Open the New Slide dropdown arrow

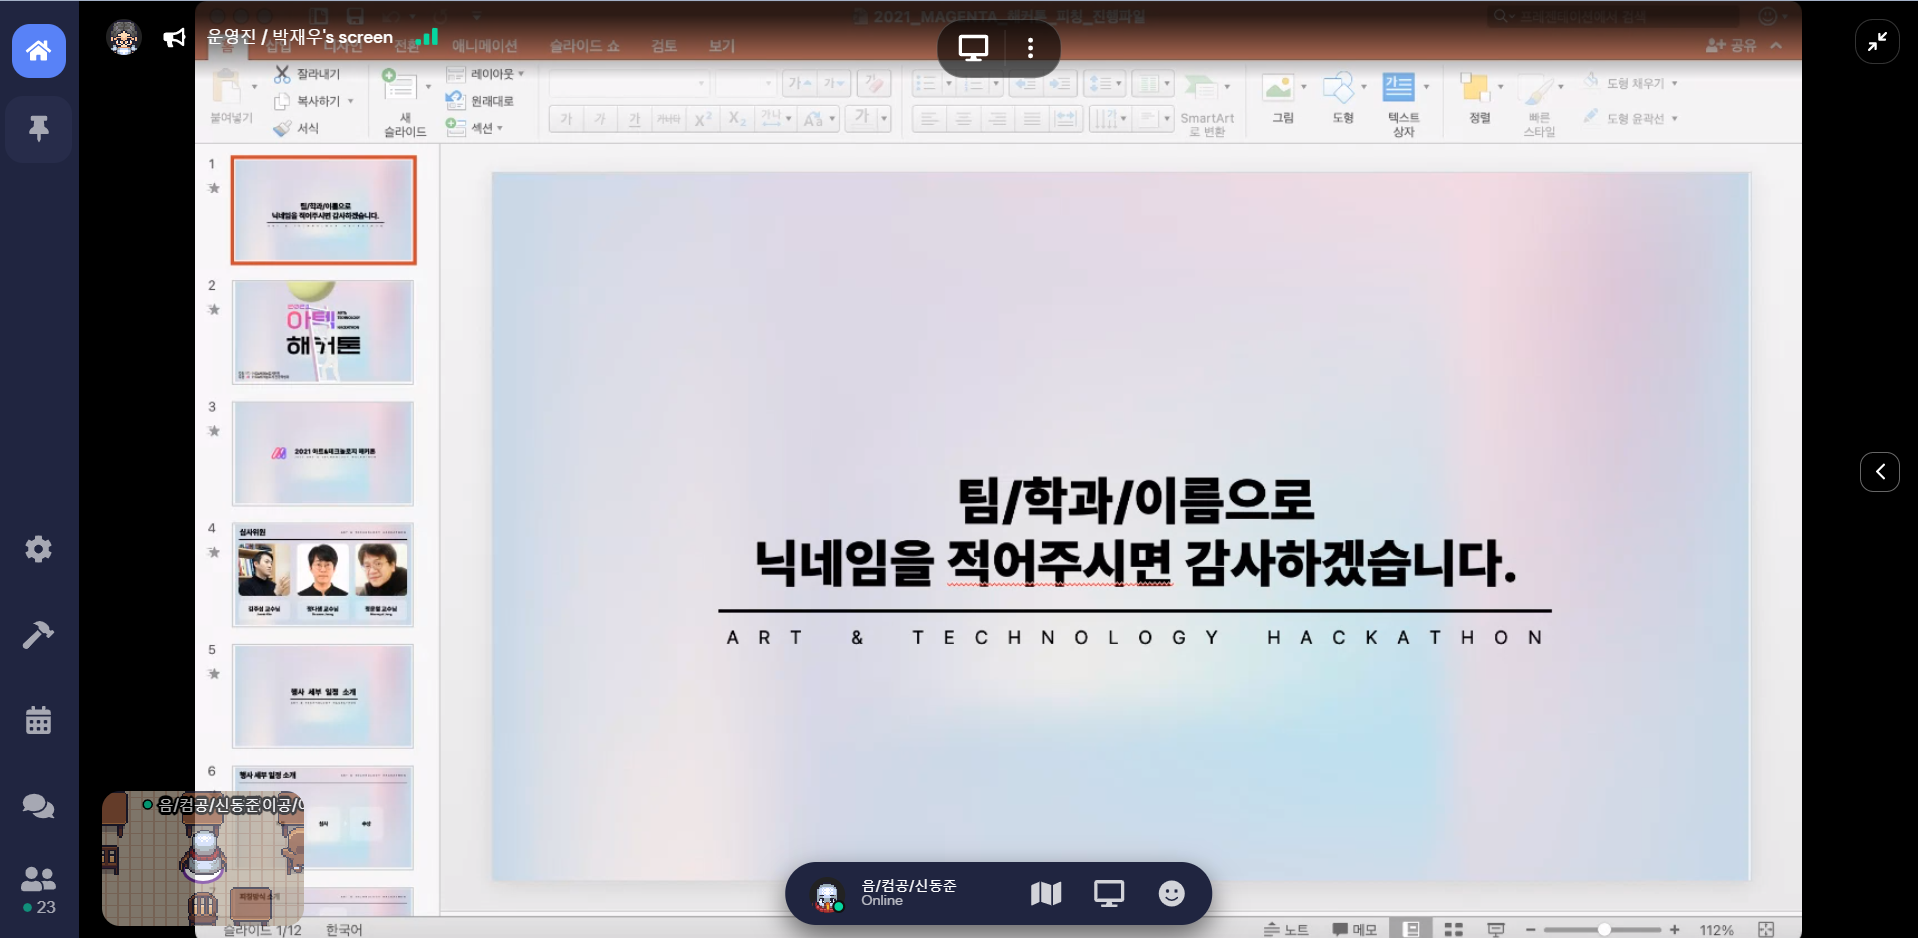click(428, 88)
